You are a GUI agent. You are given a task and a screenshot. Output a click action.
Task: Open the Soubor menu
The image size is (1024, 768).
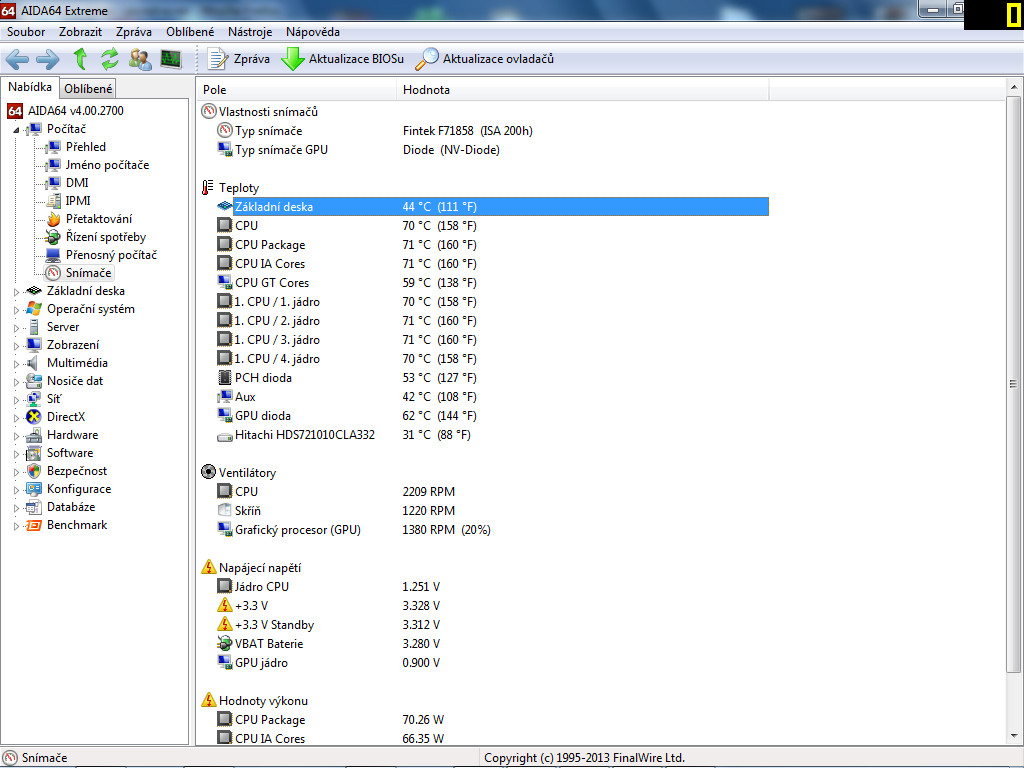click(26, 31)
